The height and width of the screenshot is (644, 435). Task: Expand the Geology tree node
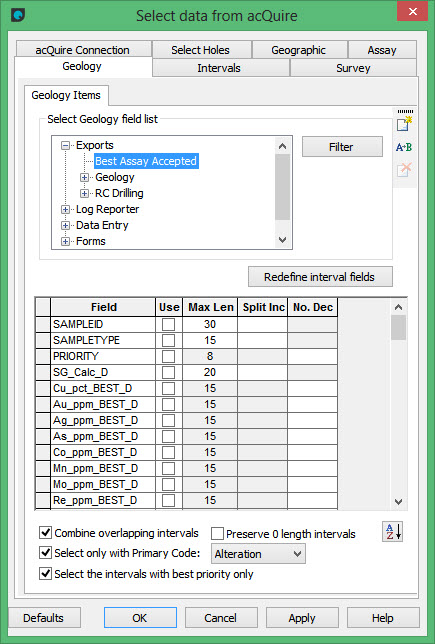coord(84,177)
